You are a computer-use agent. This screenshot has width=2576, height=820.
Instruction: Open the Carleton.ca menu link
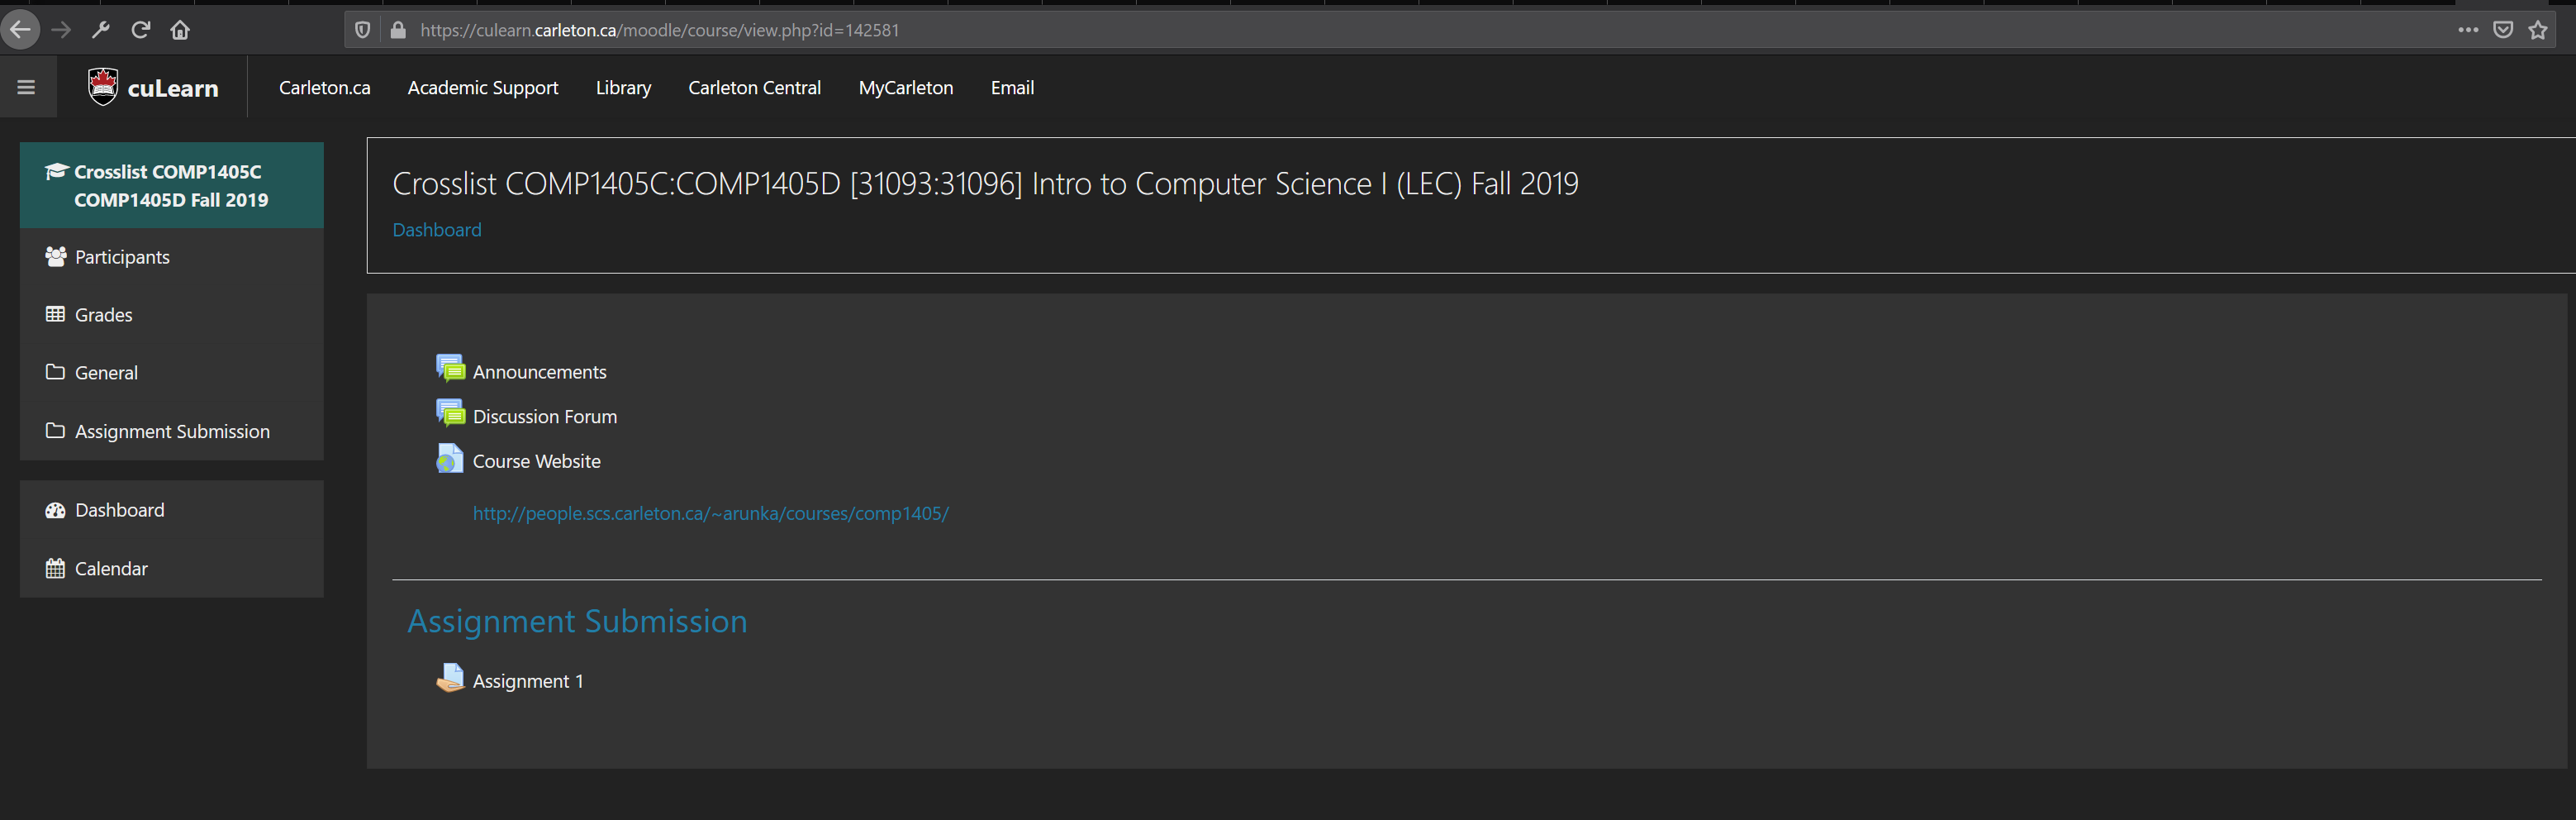click(325, 88)
